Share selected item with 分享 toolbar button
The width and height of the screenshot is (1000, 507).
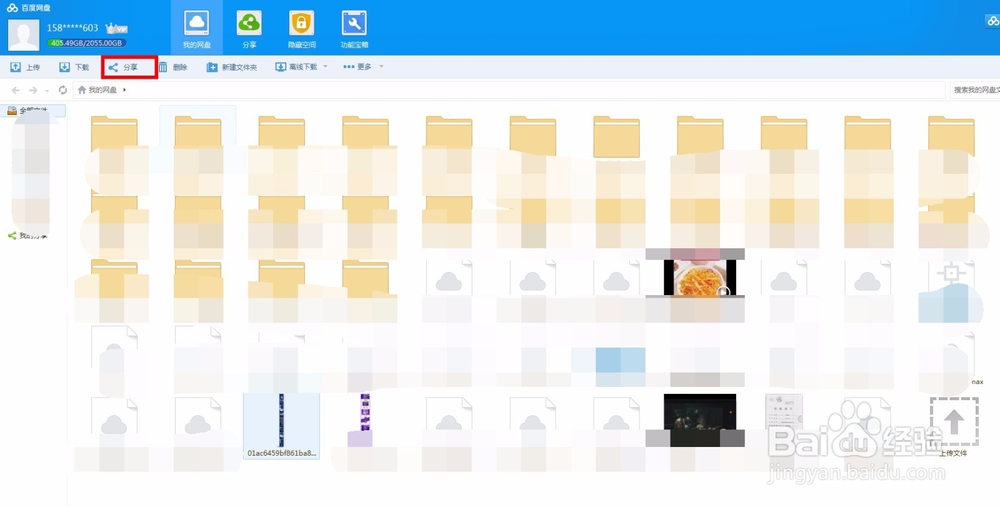point(129,67)
